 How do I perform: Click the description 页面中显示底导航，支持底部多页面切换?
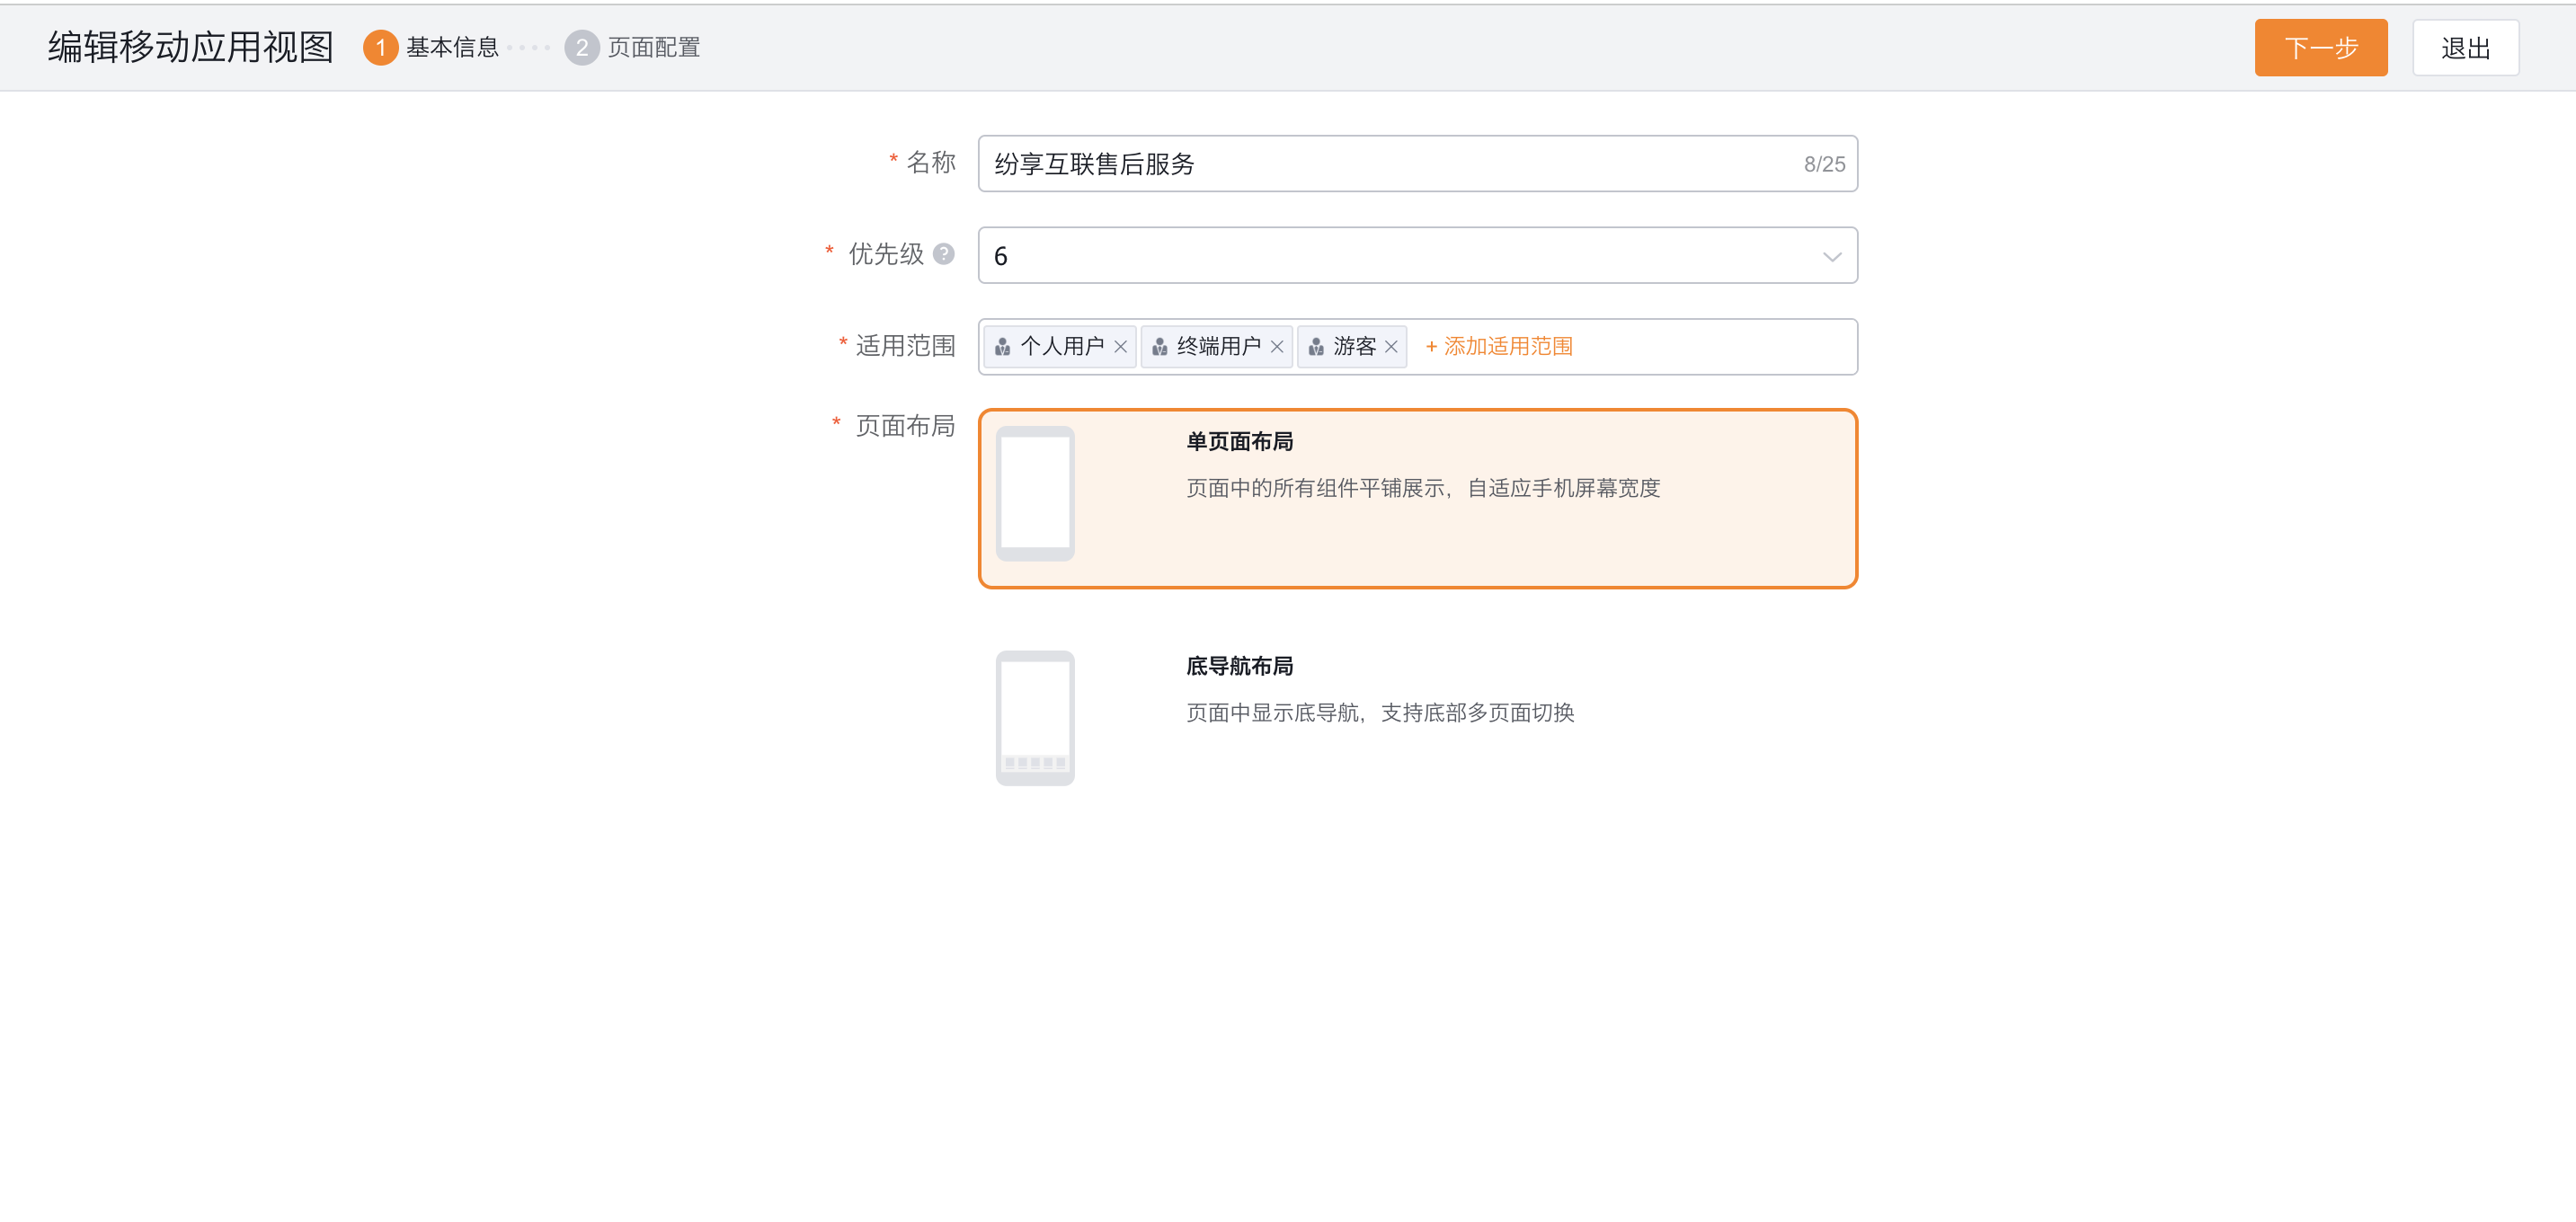(1380, 713)
